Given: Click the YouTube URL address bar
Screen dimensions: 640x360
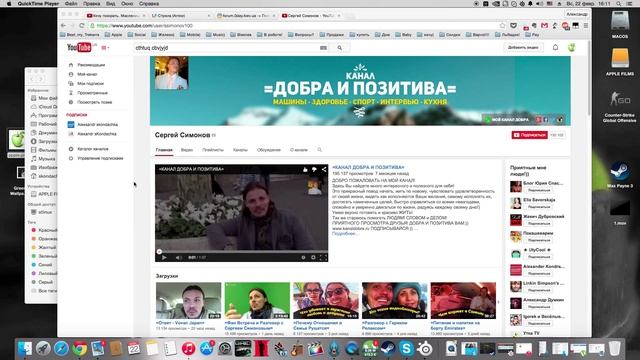Looking at the screenshot, I should click(x=294, y=25).
